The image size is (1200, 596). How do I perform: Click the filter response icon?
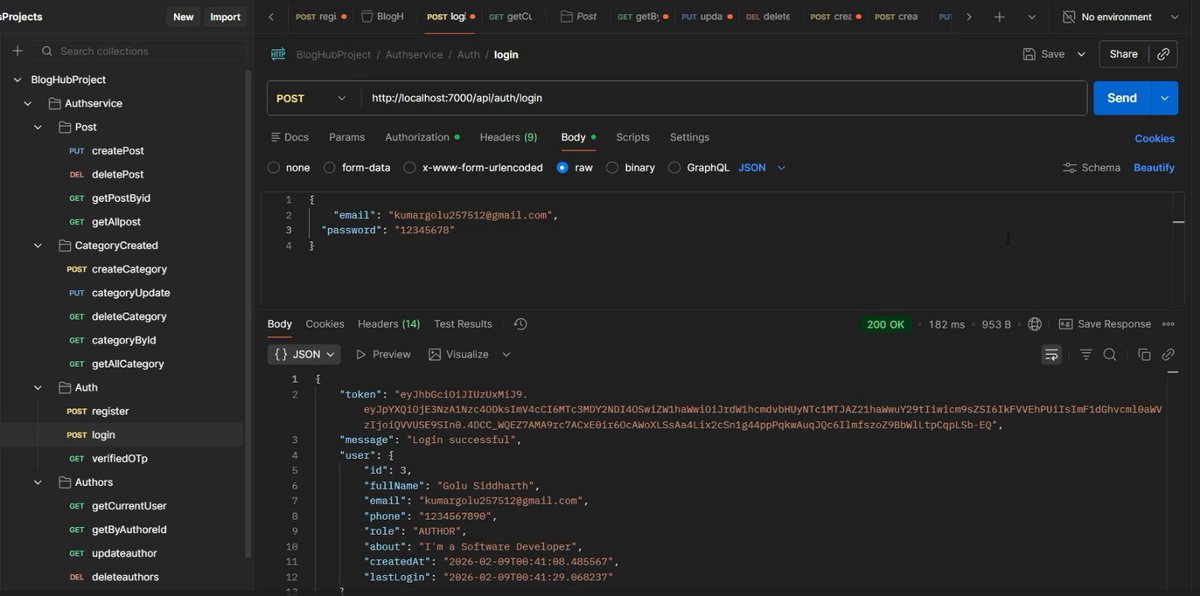click(x=1086, y=355)
